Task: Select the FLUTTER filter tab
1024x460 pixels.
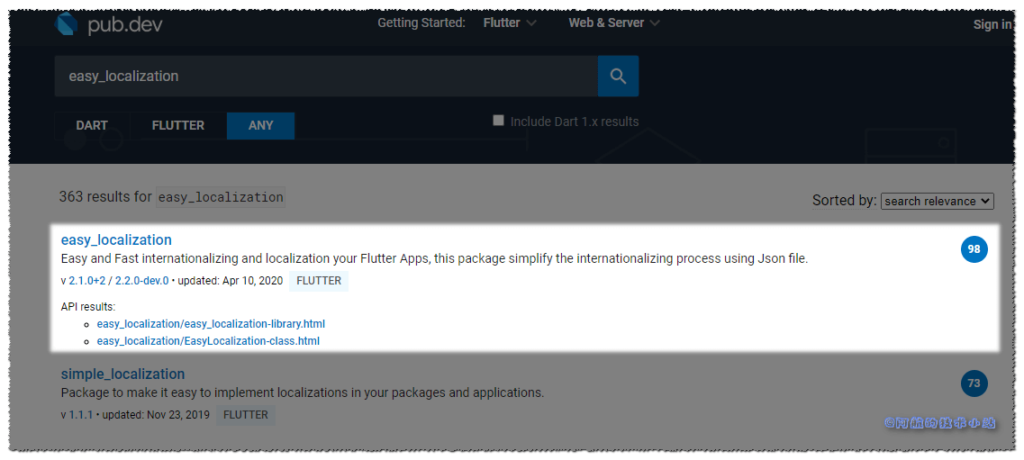Action: (178, 126)
